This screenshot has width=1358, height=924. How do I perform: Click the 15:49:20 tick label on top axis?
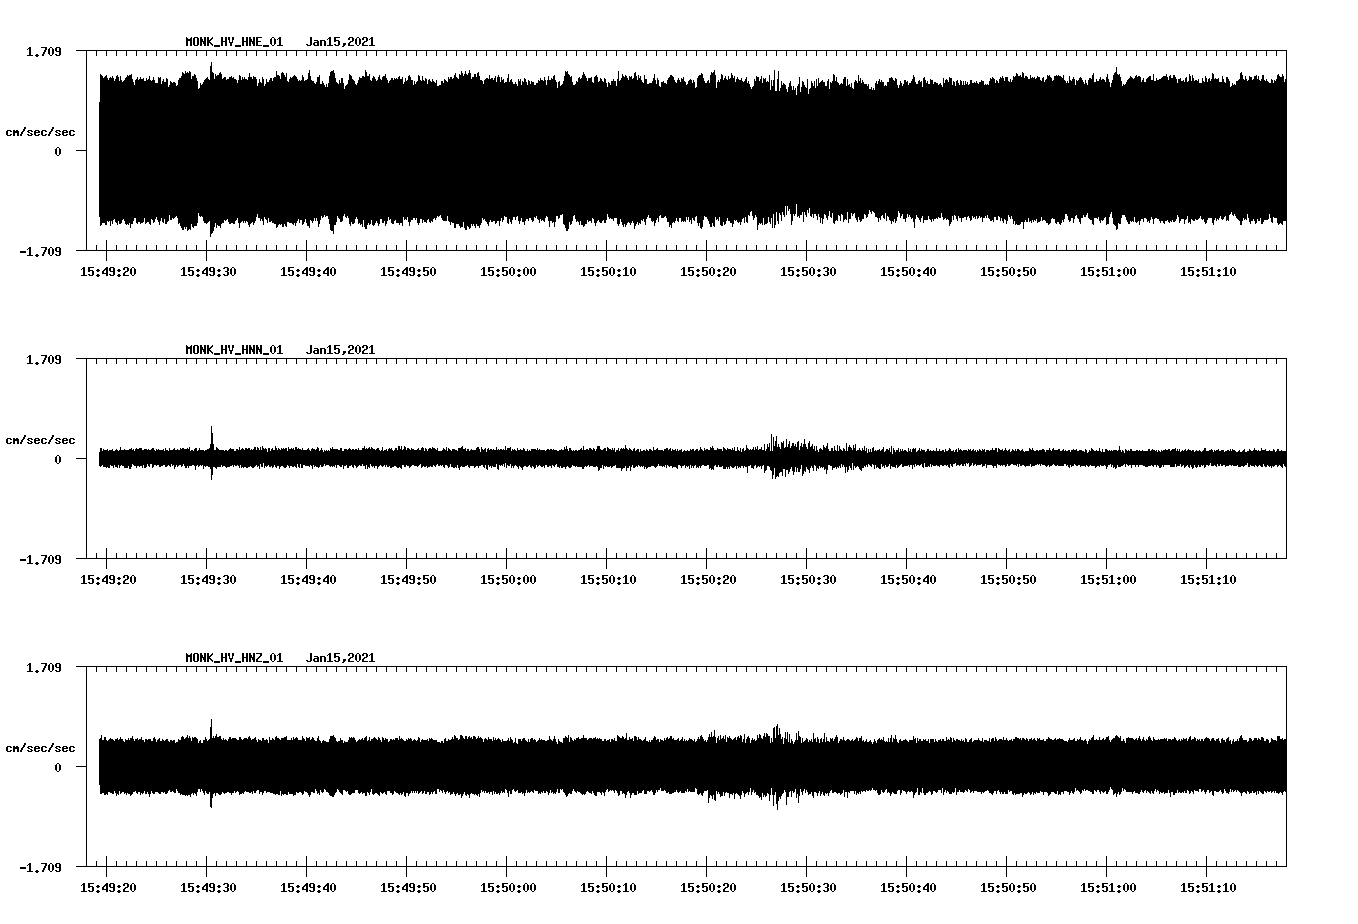pos(110,270)
